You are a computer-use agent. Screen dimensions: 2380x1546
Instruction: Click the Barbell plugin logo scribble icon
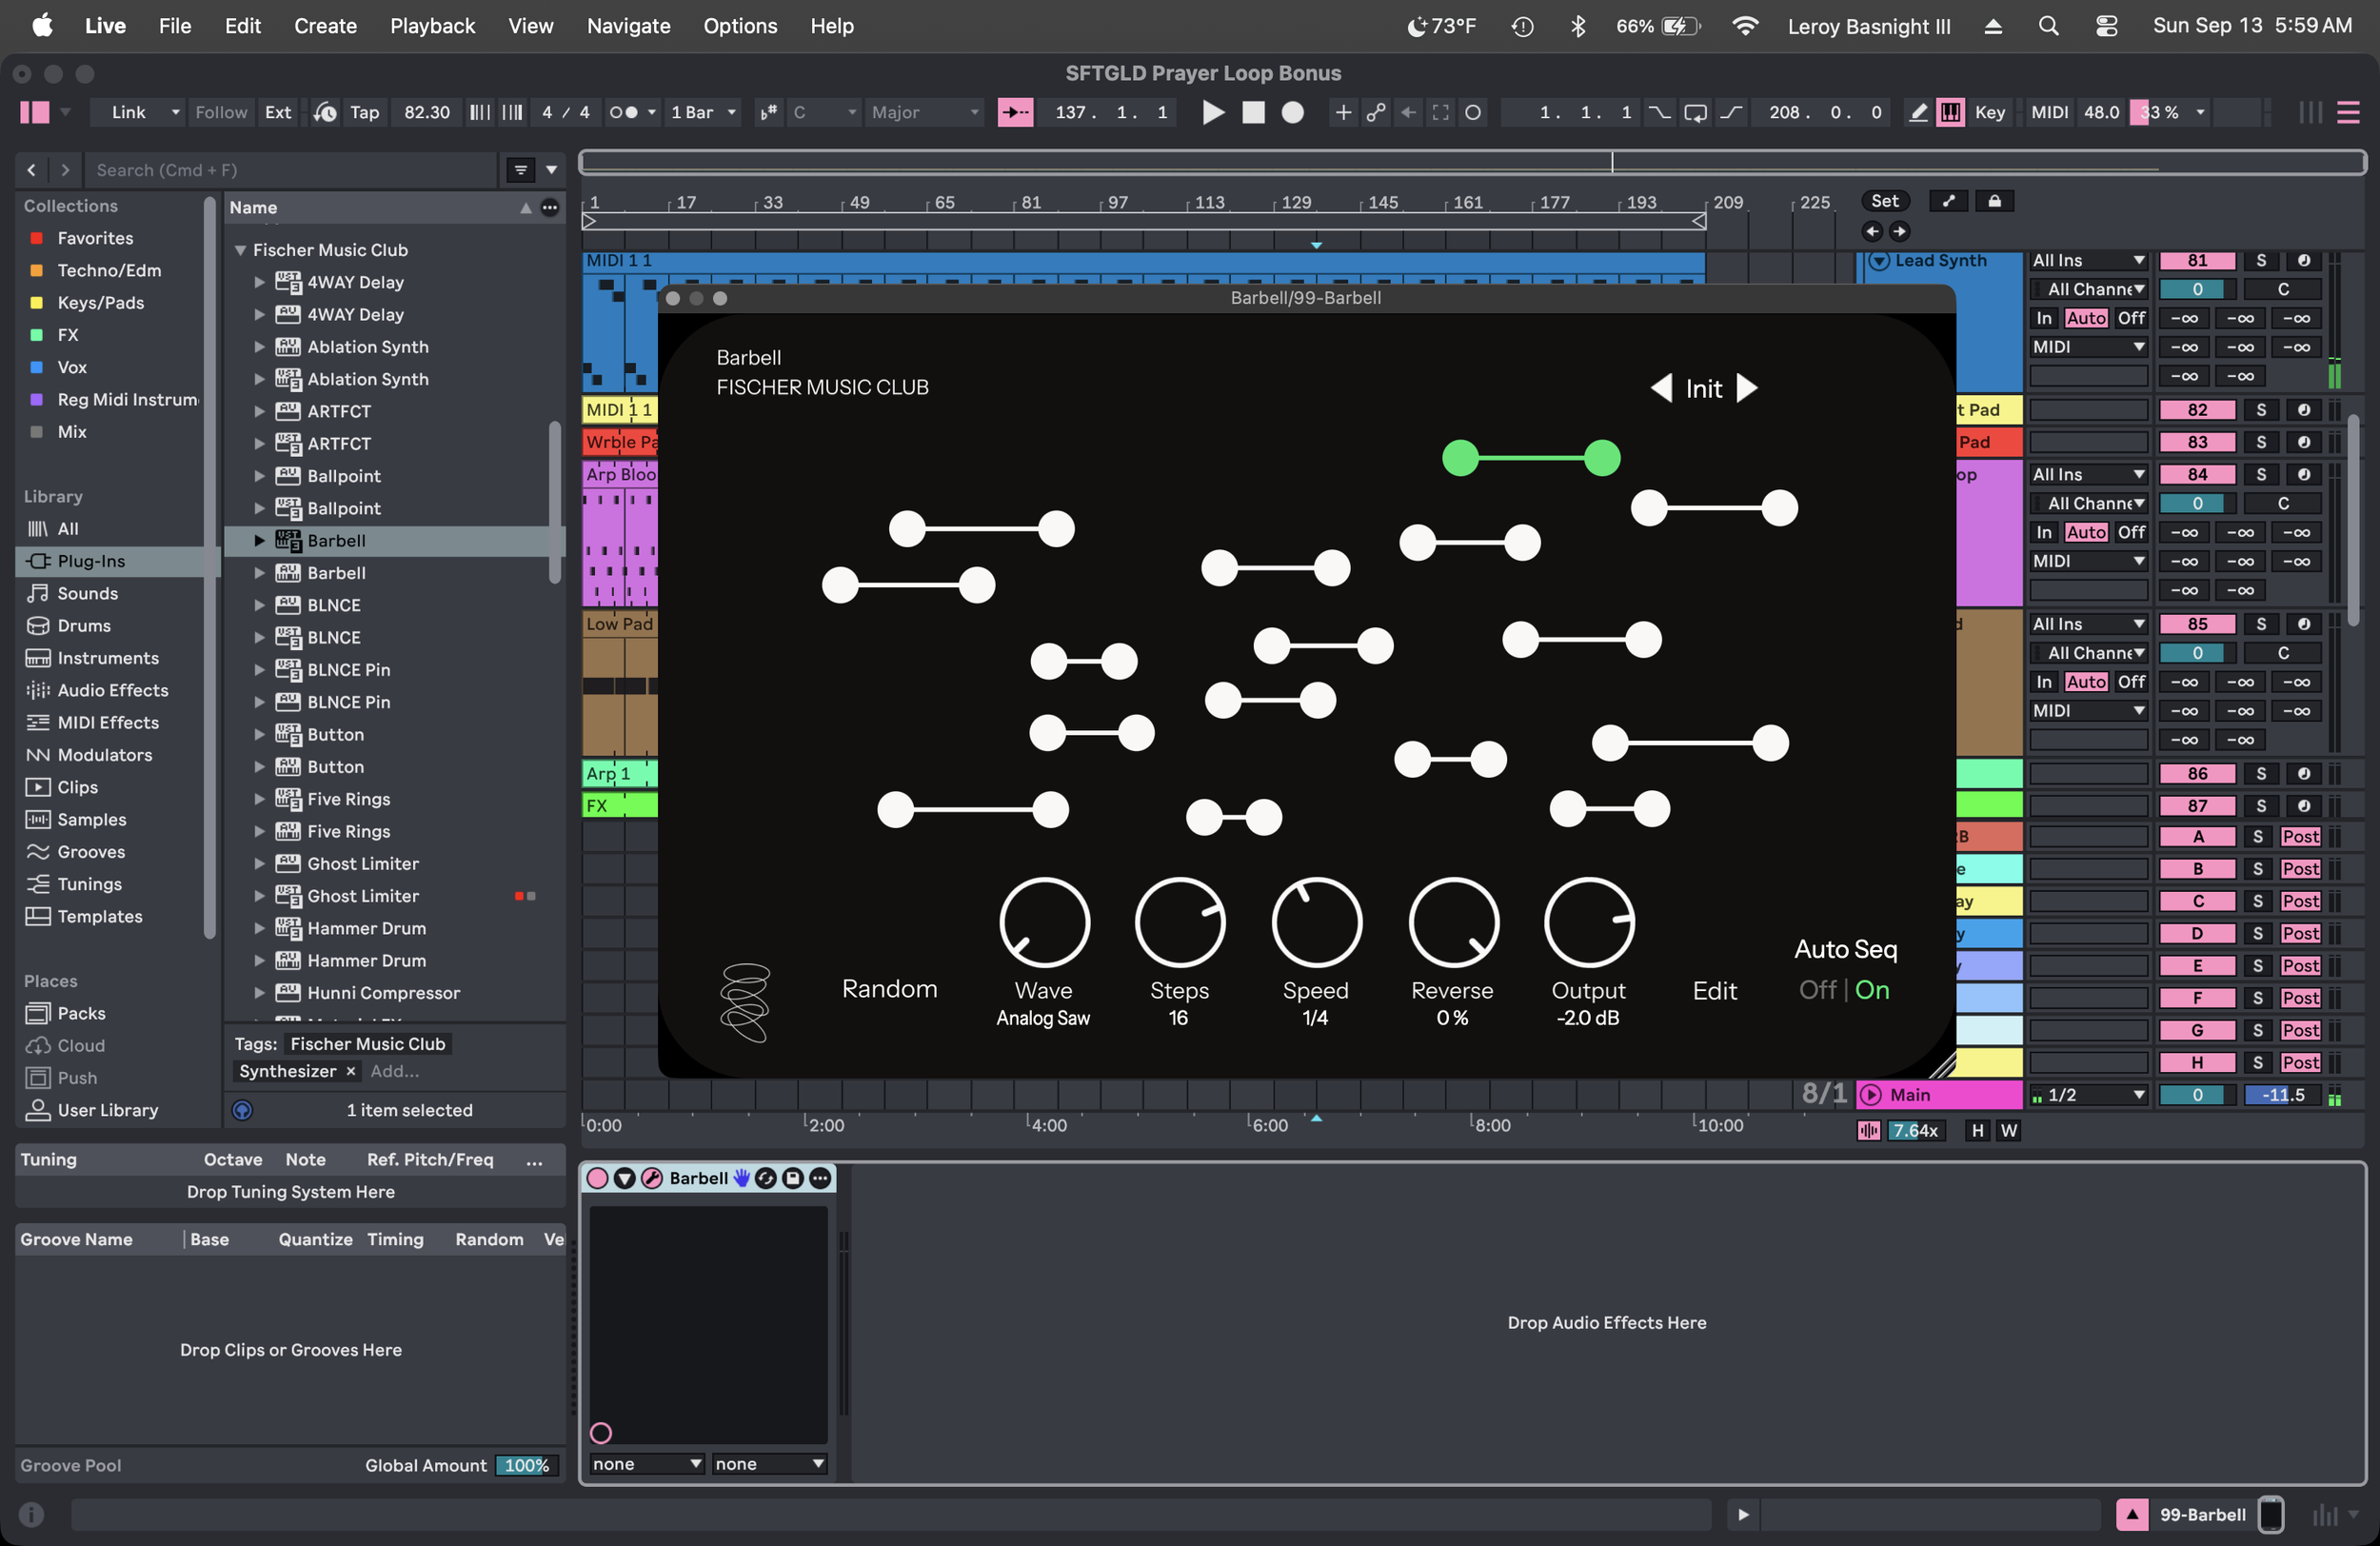pyautogui.click(x=745, y=1002)
